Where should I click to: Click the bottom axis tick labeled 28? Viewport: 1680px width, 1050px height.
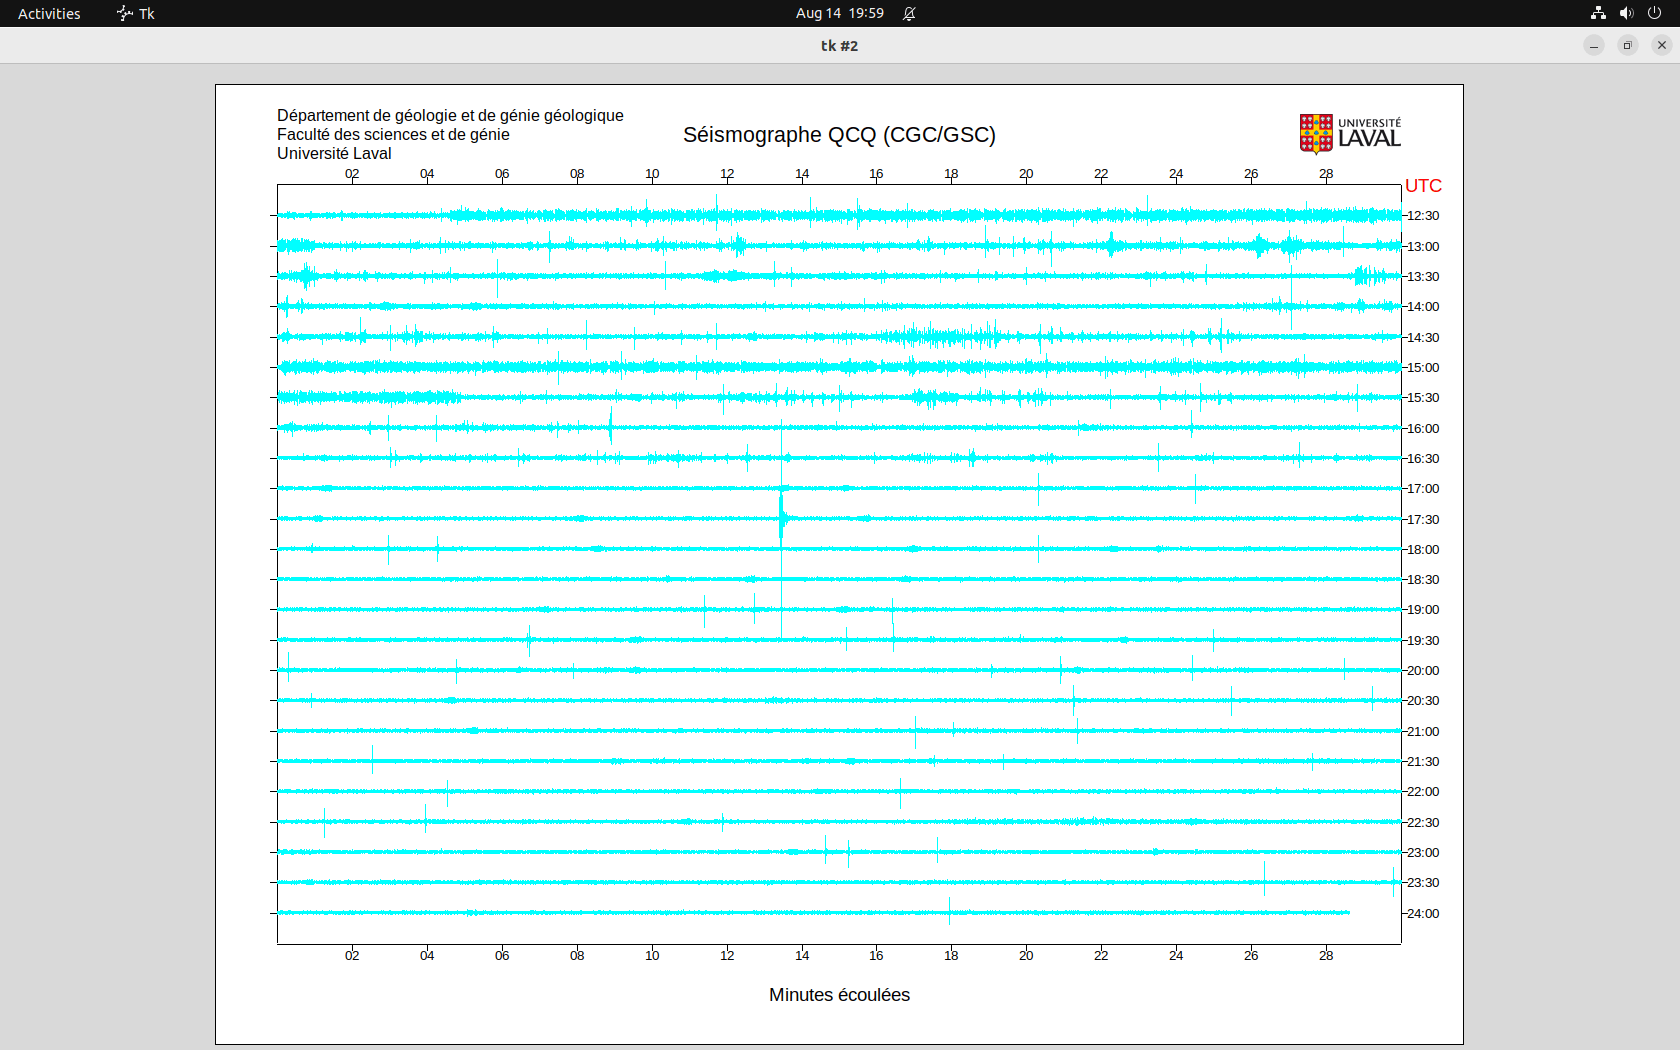click(1326, 955)
